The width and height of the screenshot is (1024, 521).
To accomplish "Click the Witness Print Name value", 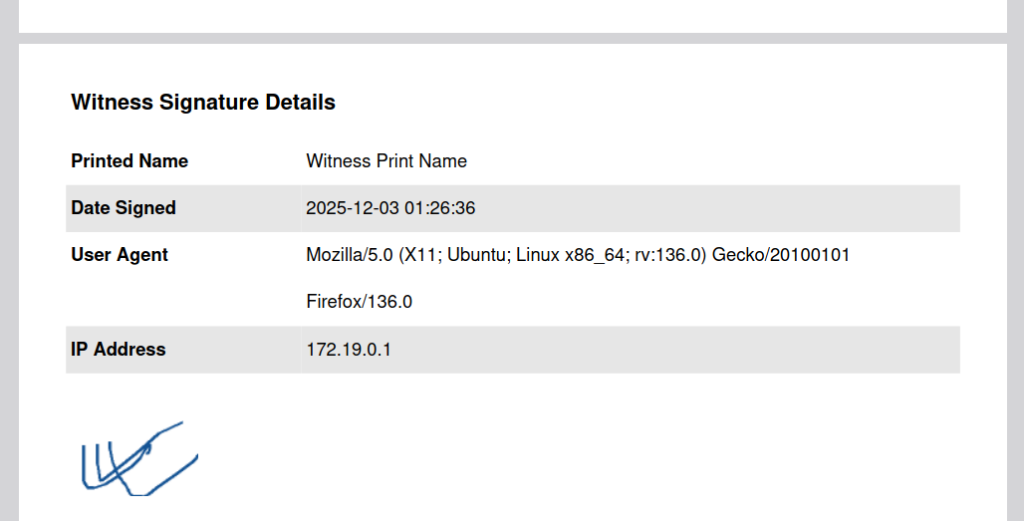I will point(386,161).
